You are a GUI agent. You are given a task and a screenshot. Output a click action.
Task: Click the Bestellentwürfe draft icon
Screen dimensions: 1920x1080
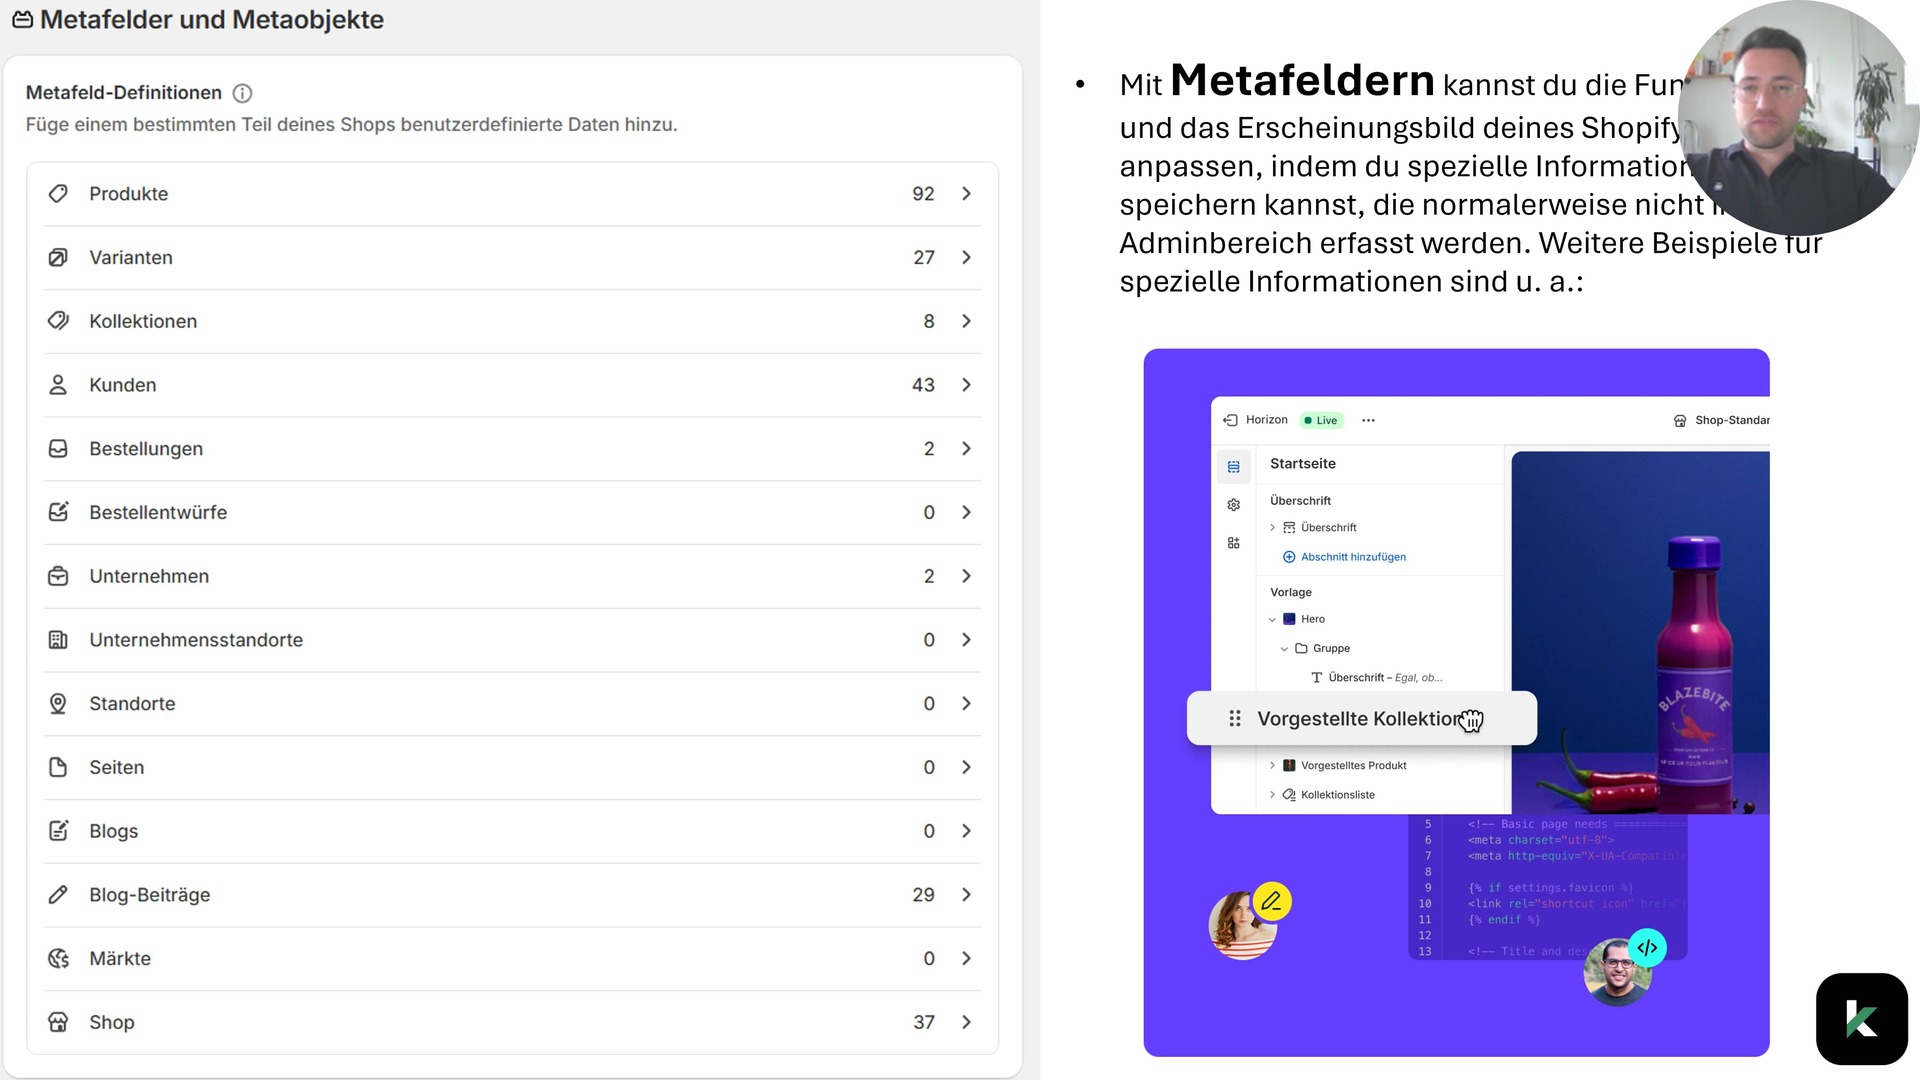tap(58, 512)
